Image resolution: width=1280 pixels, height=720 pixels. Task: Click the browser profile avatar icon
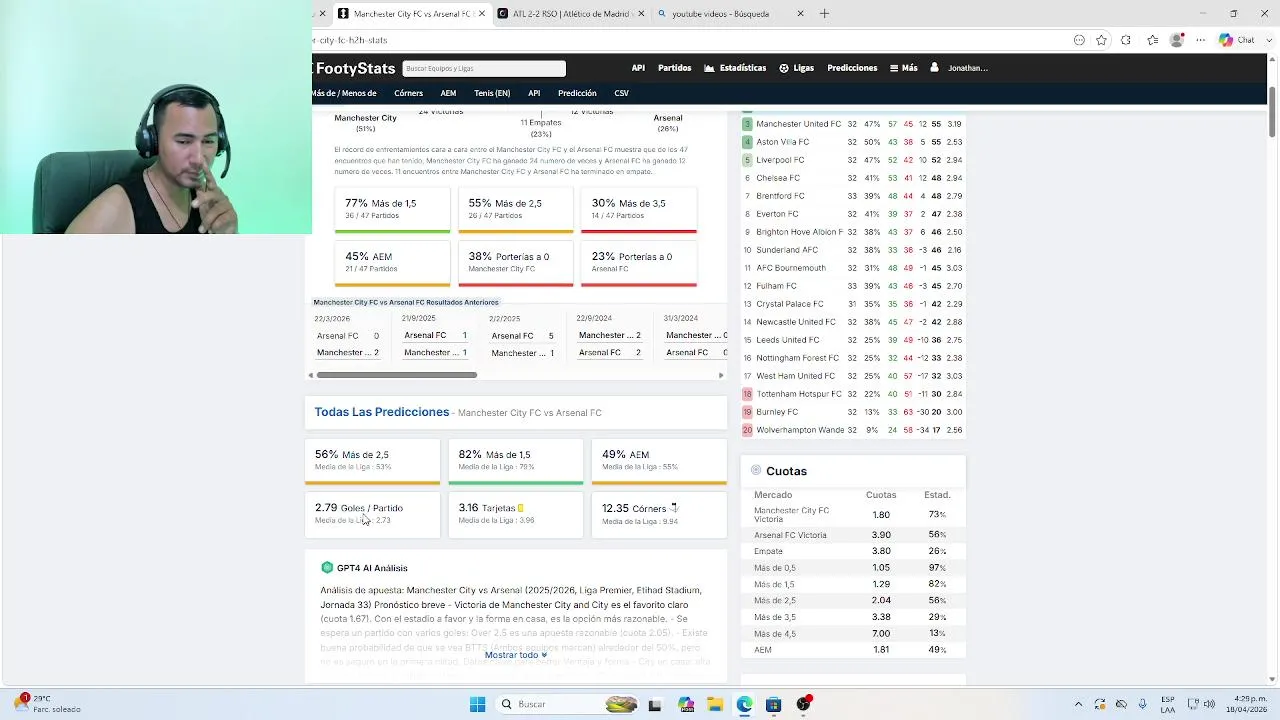1177,40
